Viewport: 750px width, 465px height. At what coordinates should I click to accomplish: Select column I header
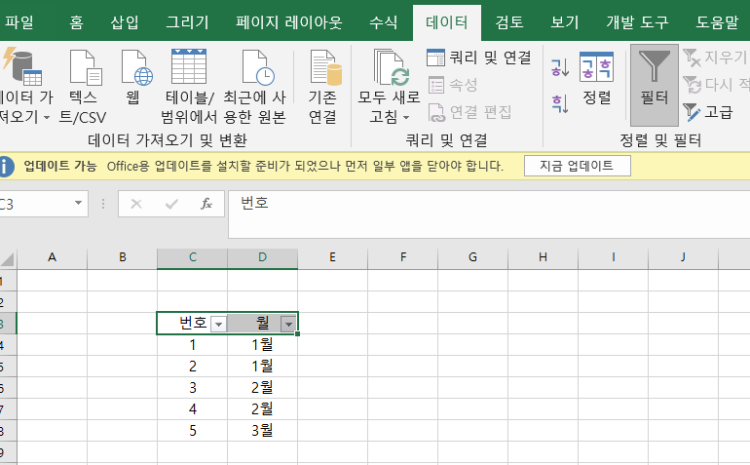[x=613, y=258]
